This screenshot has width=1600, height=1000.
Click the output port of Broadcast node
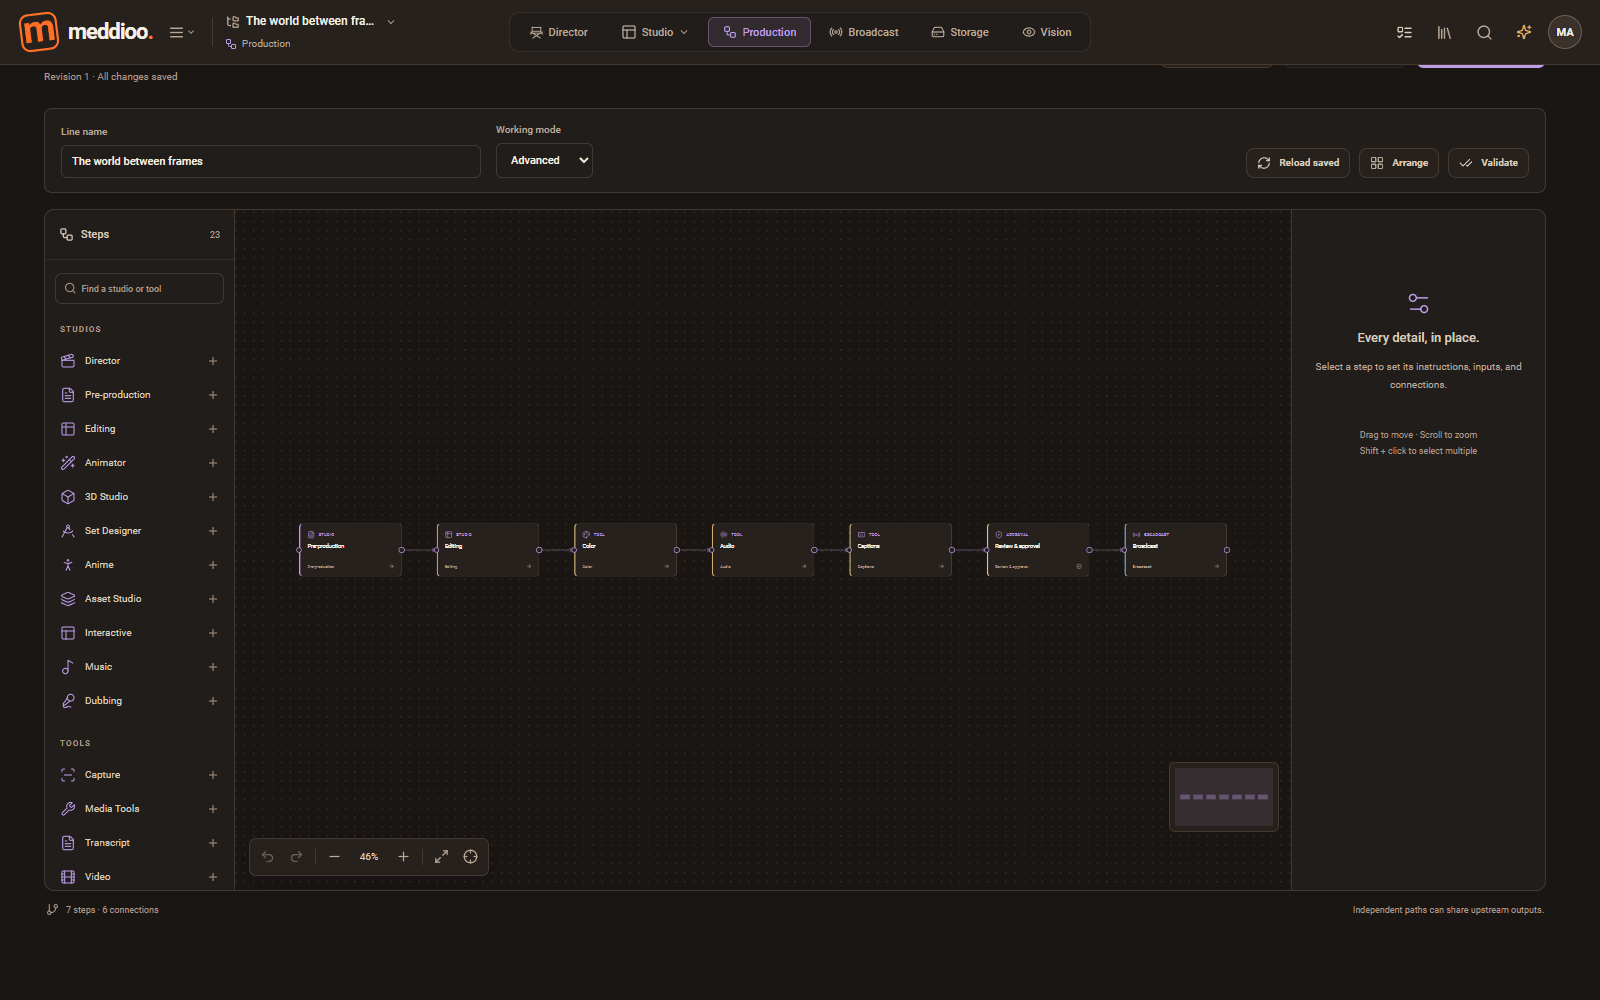click(x=1227, y=550)
